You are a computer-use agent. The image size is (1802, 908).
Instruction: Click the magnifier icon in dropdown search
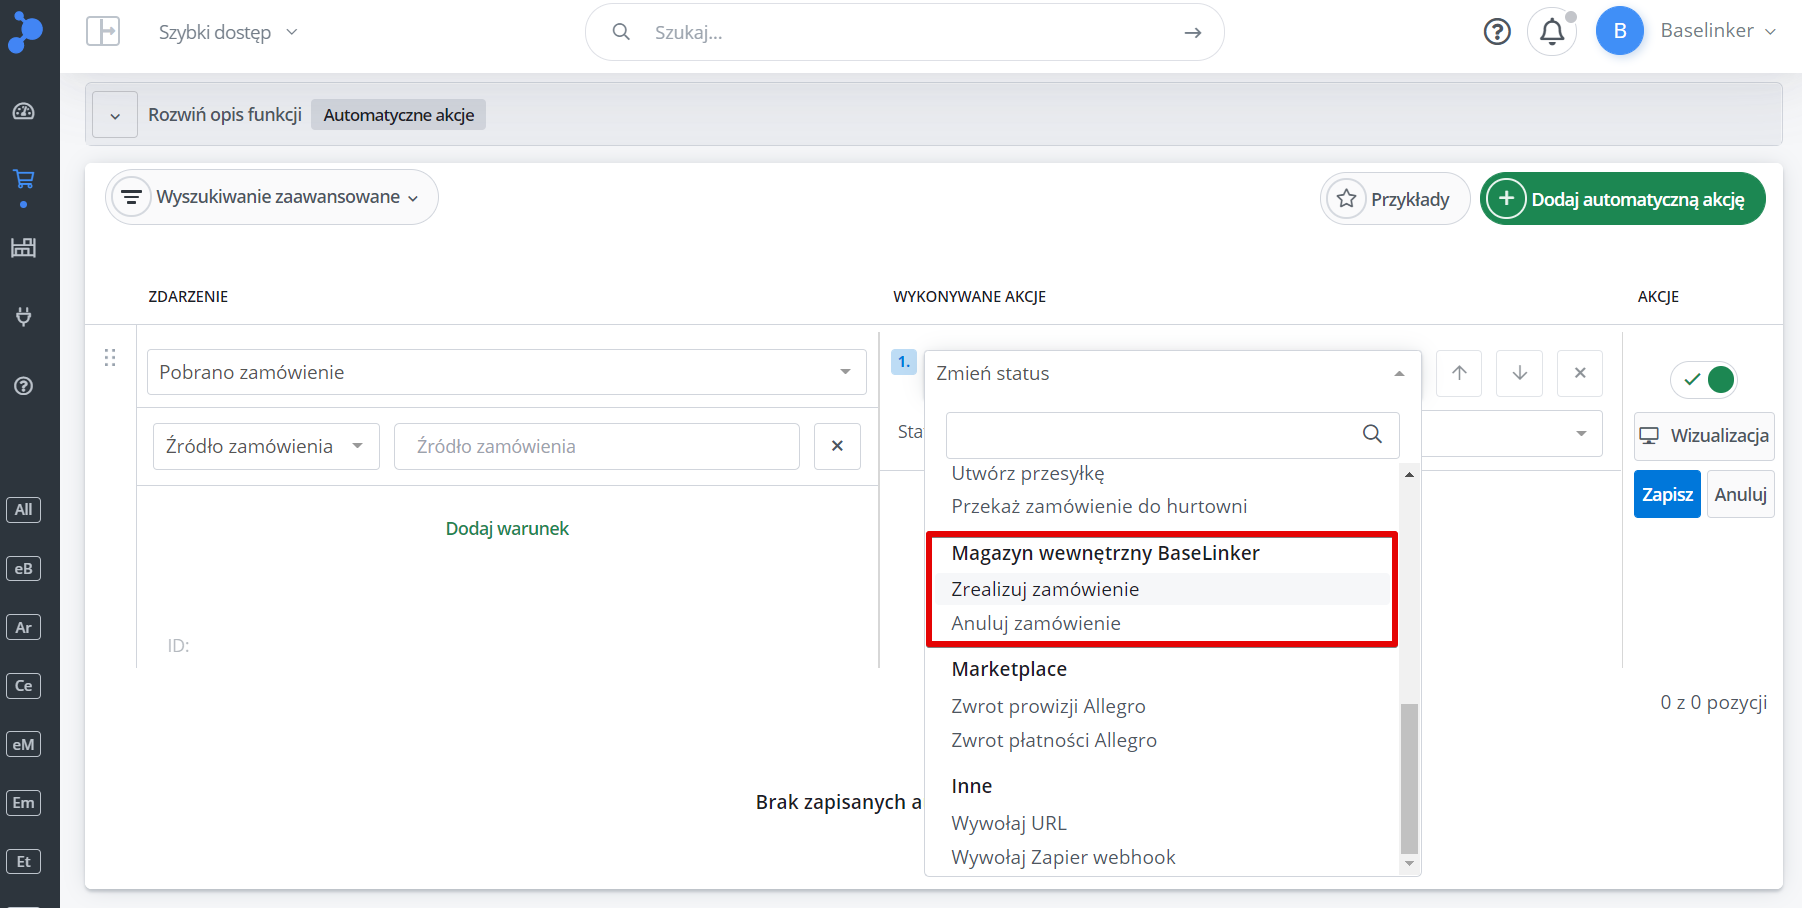click(1372, 434)
